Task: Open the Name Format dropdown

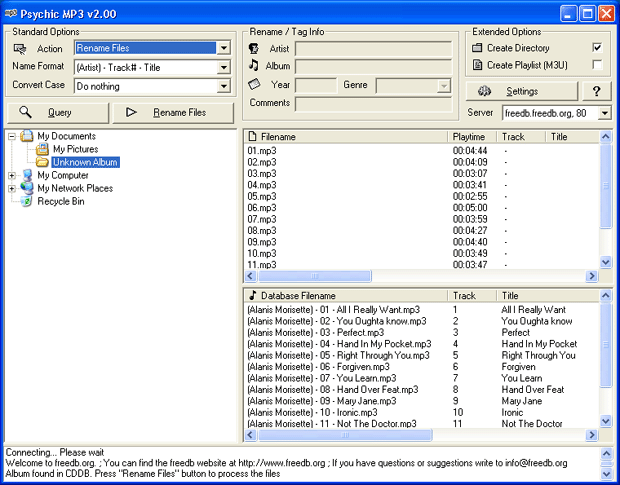Action: coord(224,67)
